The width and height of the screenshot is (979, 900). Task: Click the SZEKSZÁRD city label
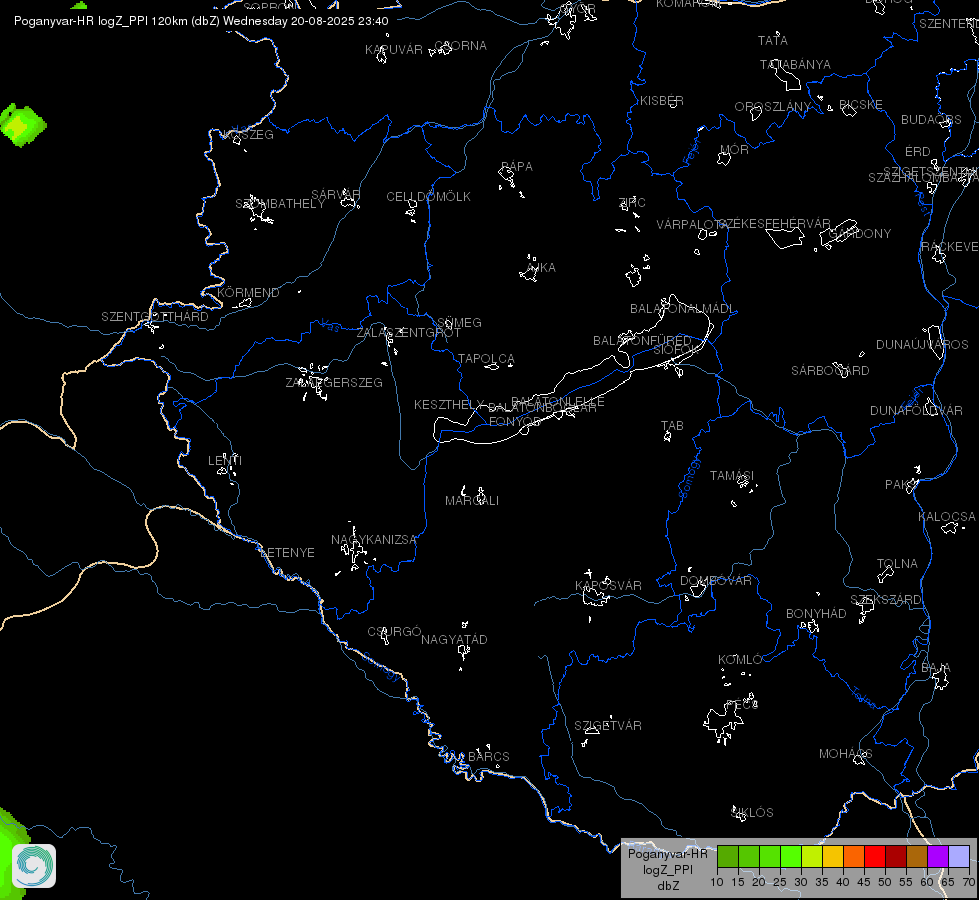click(x=886, y=600)
